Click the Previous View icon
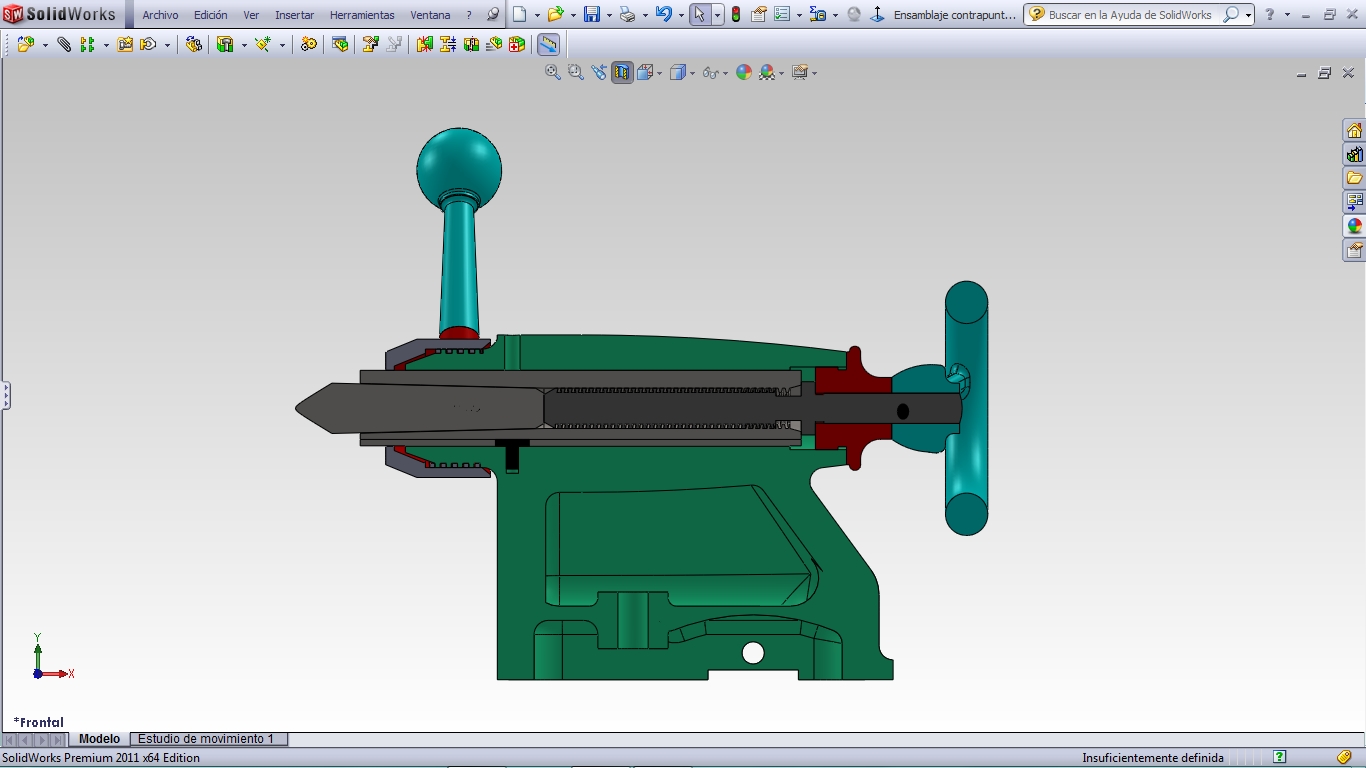Viewport: 1366px width, 768px height. [x=598, y=72]
